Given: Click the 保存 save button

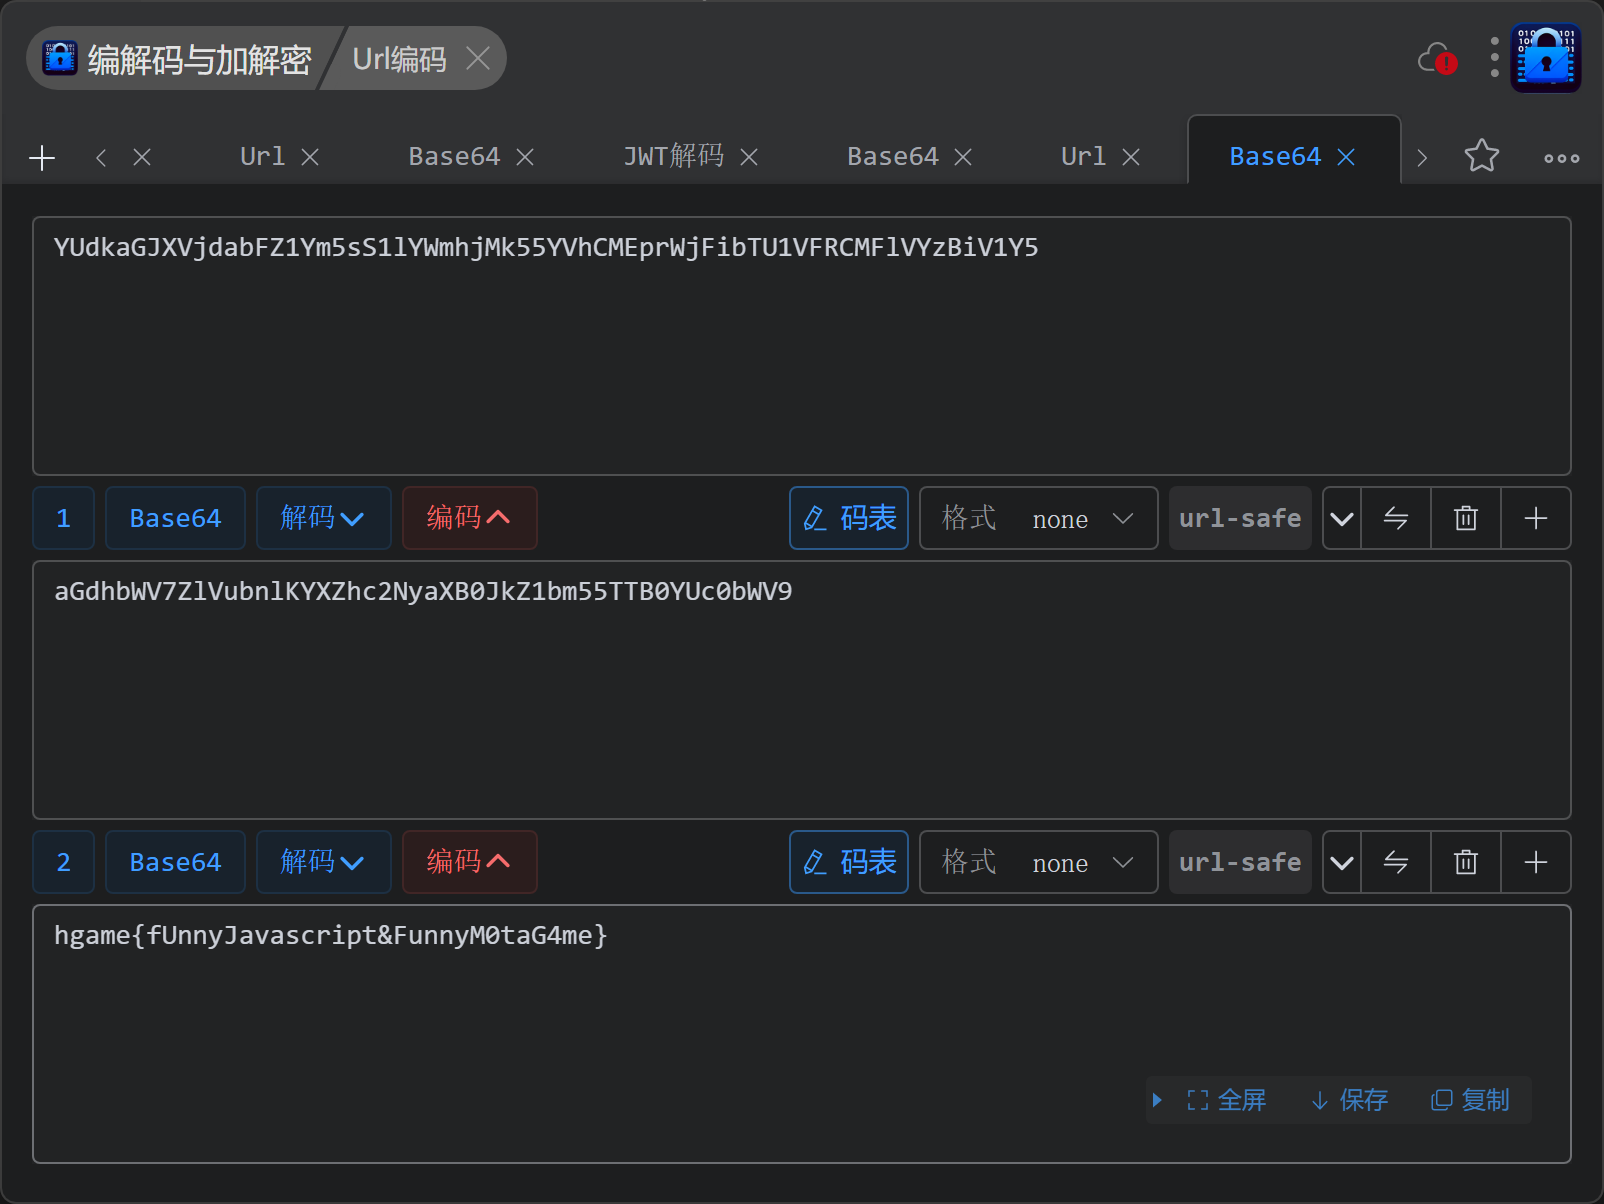Looking at the screenshot, I should tap(1349, 1100).
